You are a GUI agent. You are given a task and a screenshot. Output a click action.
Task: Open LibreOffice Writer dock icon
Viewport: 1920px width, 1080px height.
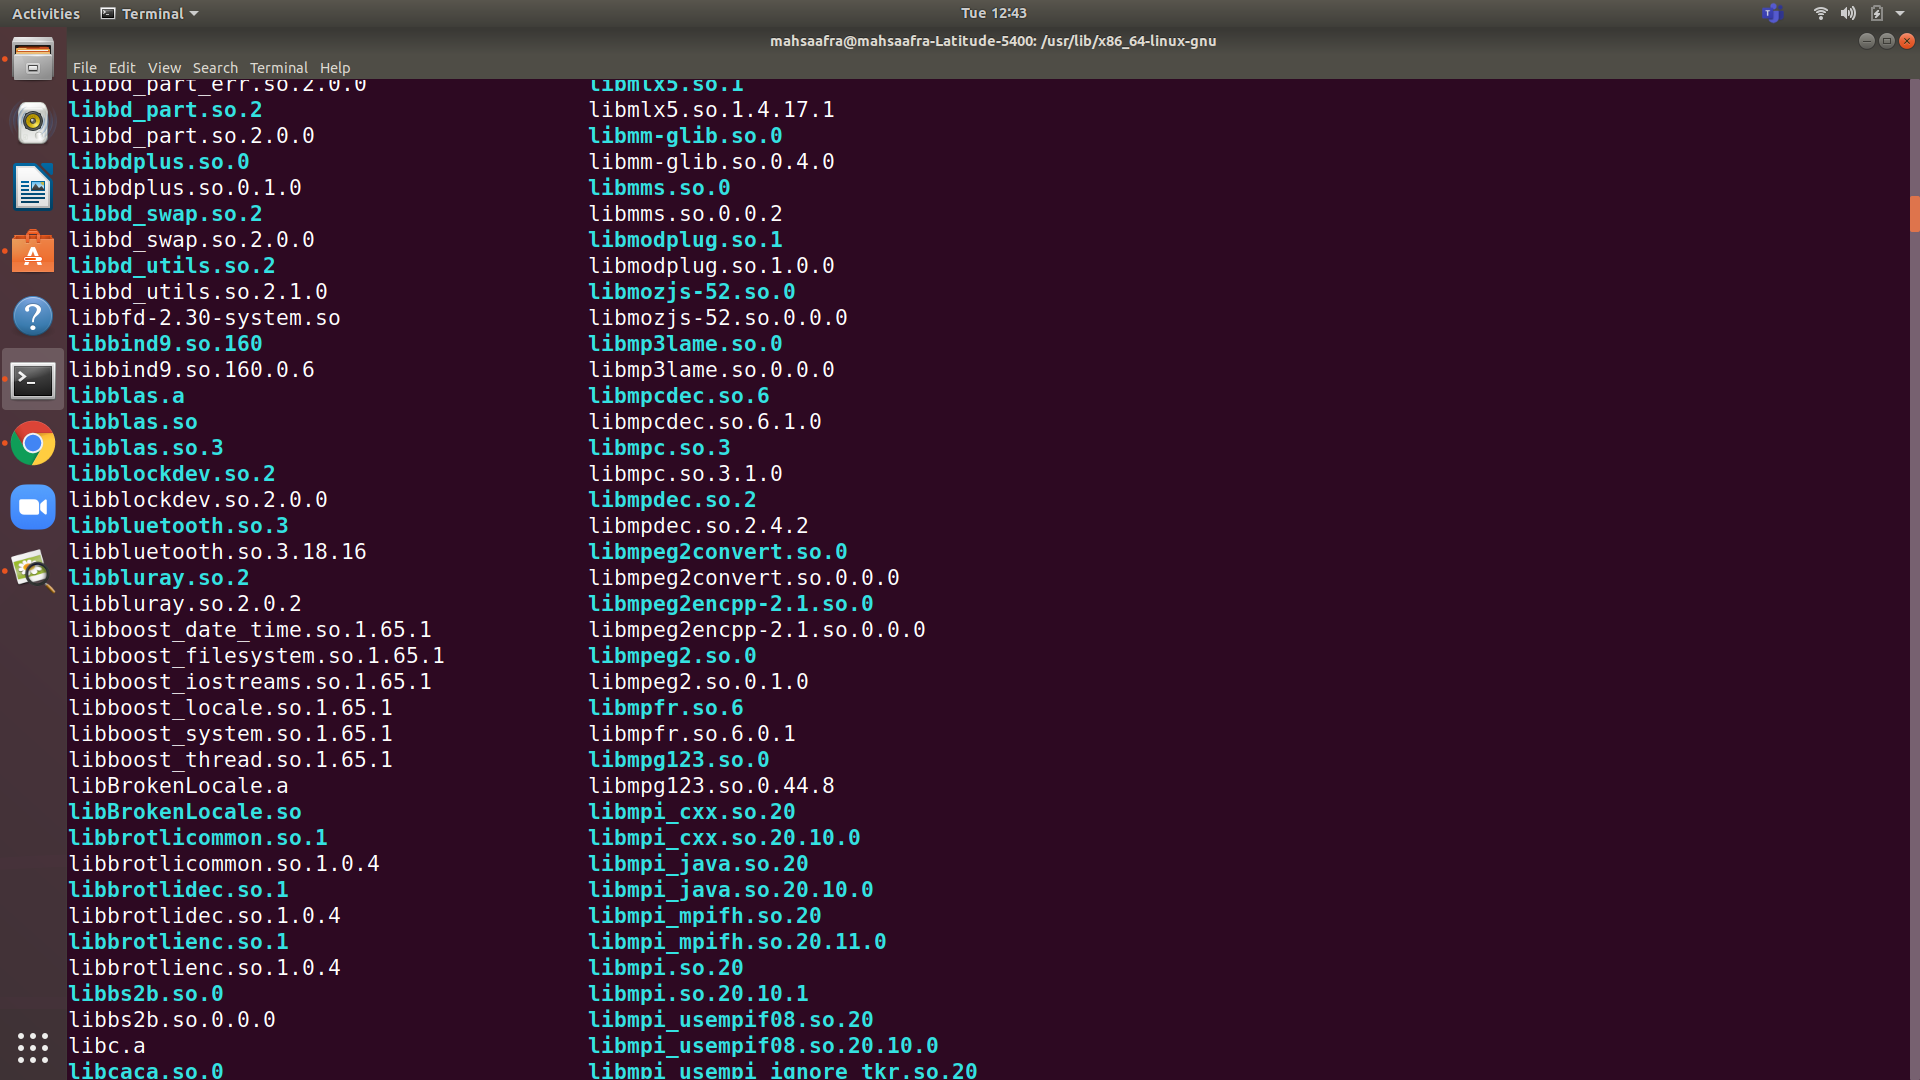33,188
